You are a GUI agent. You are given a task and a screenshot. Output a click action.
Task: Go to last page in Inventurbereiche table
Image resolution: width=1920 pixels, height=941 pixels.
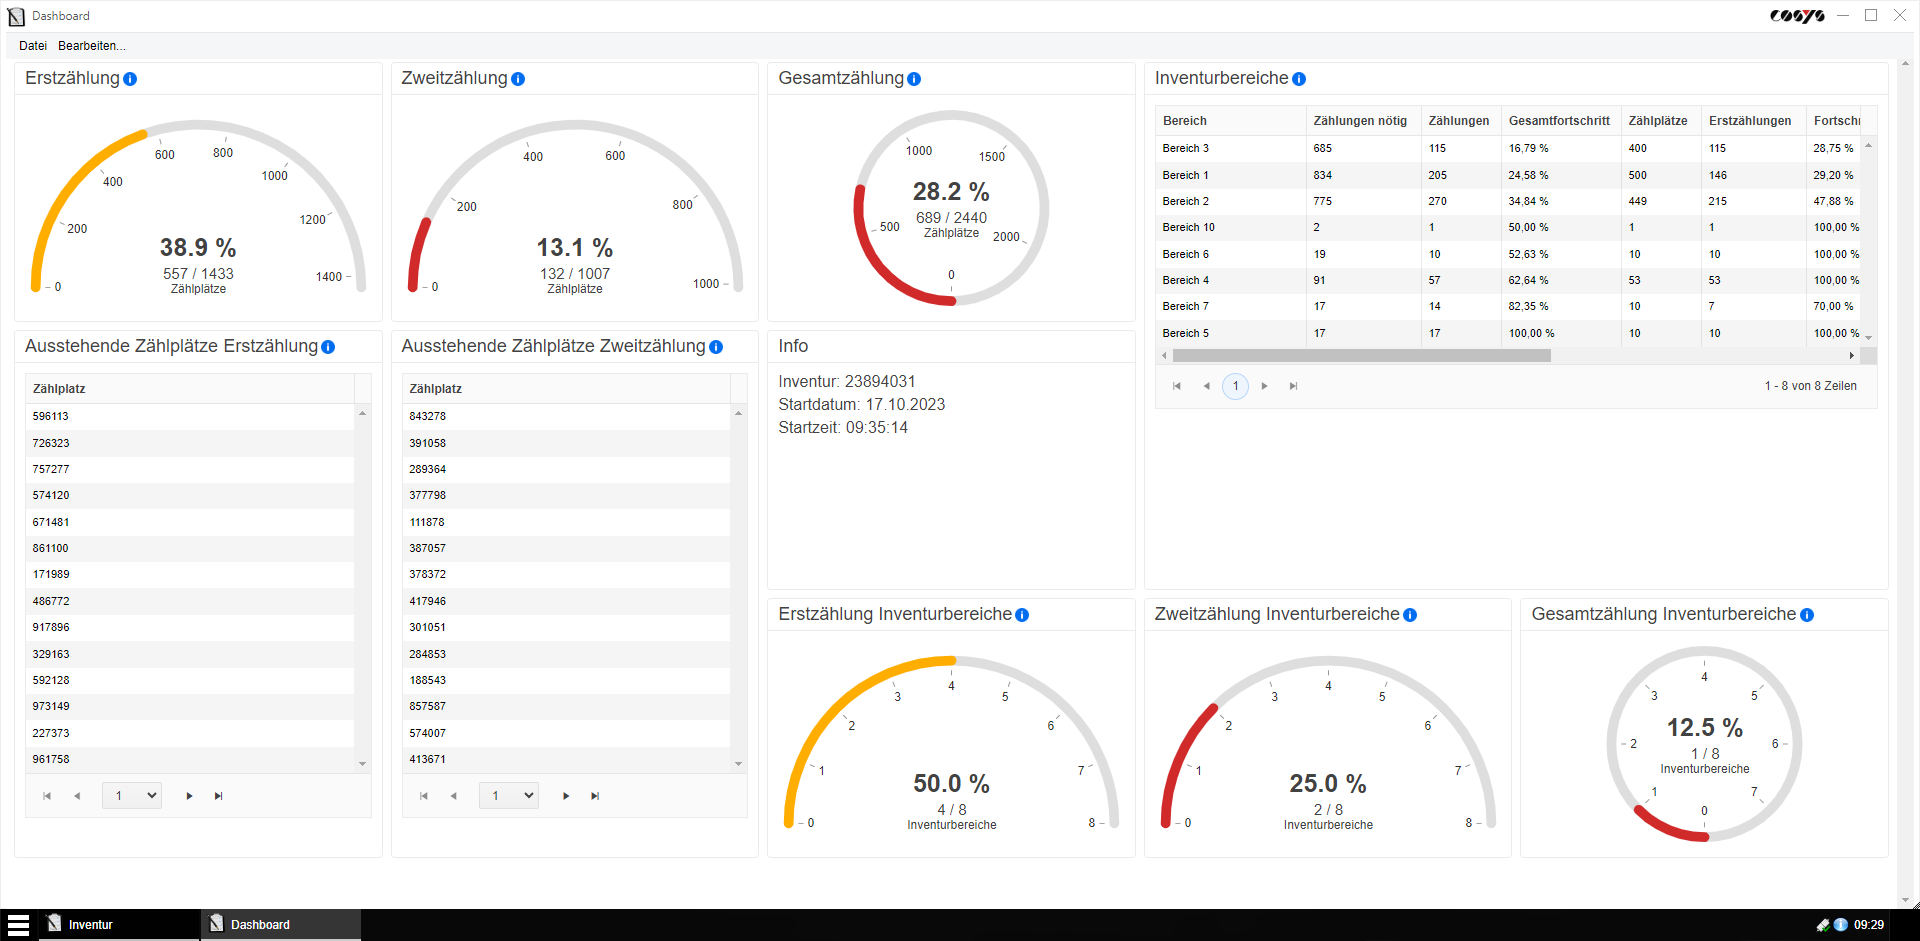pyautogui.click(x=1293, y=386)
